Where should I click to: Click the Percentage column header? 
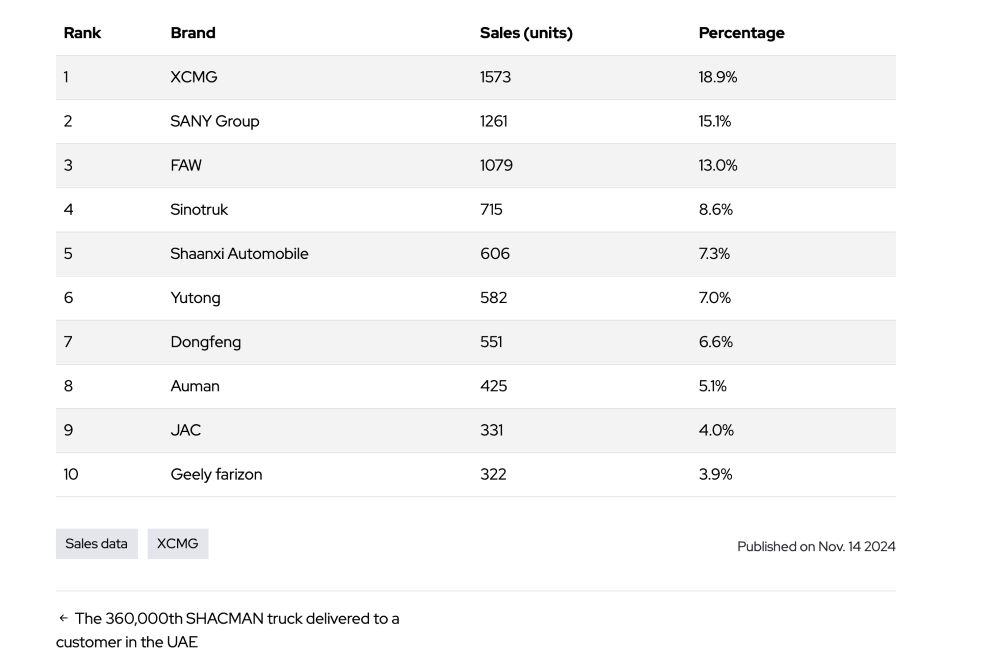point(741,33)
